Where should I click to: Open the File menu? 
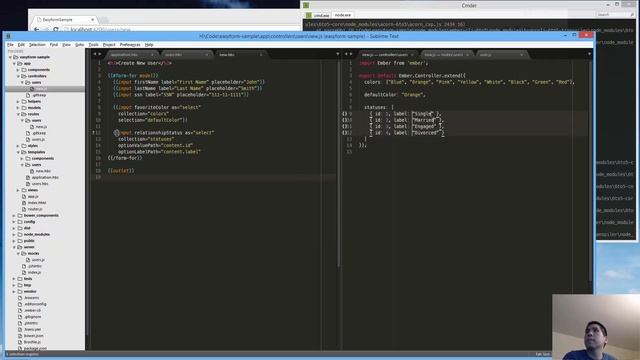click(x=10, y=44)
